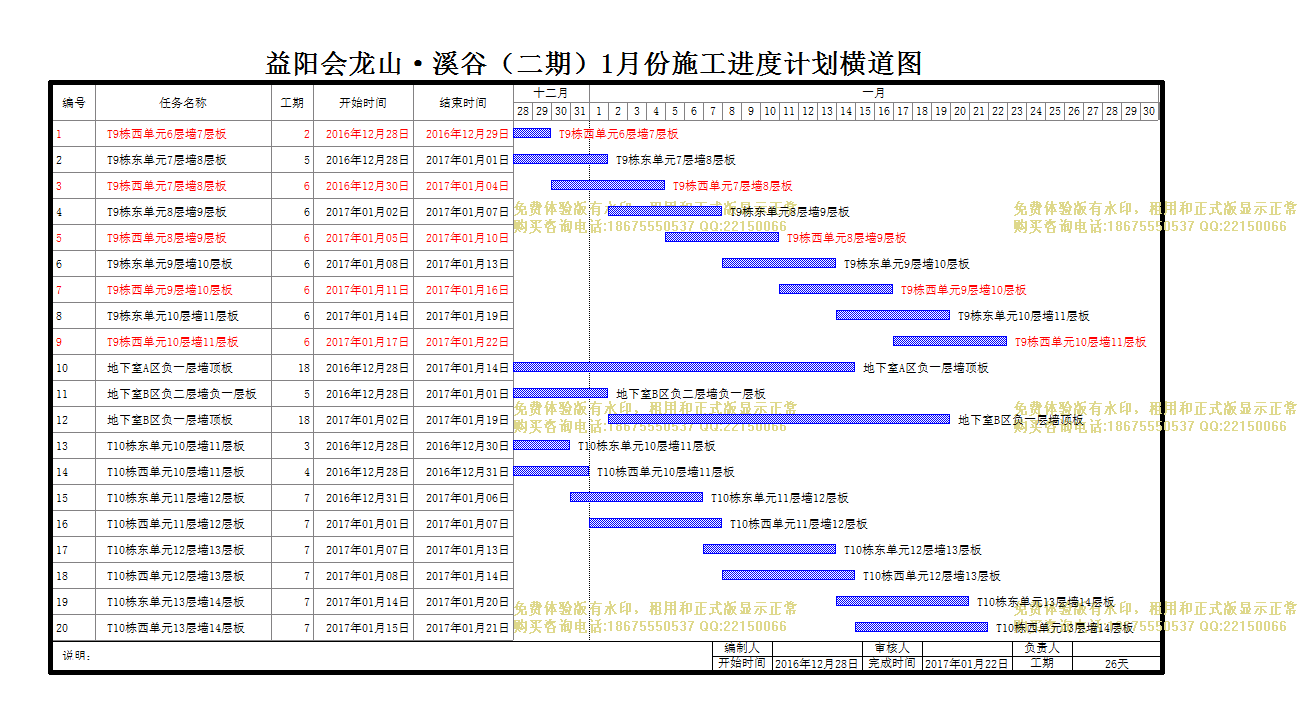This screenshot has width=1297, height=721.
Task: Click the Gantt bar of task 18 T10栋西单元12层墙13层板
Action: 789,575
